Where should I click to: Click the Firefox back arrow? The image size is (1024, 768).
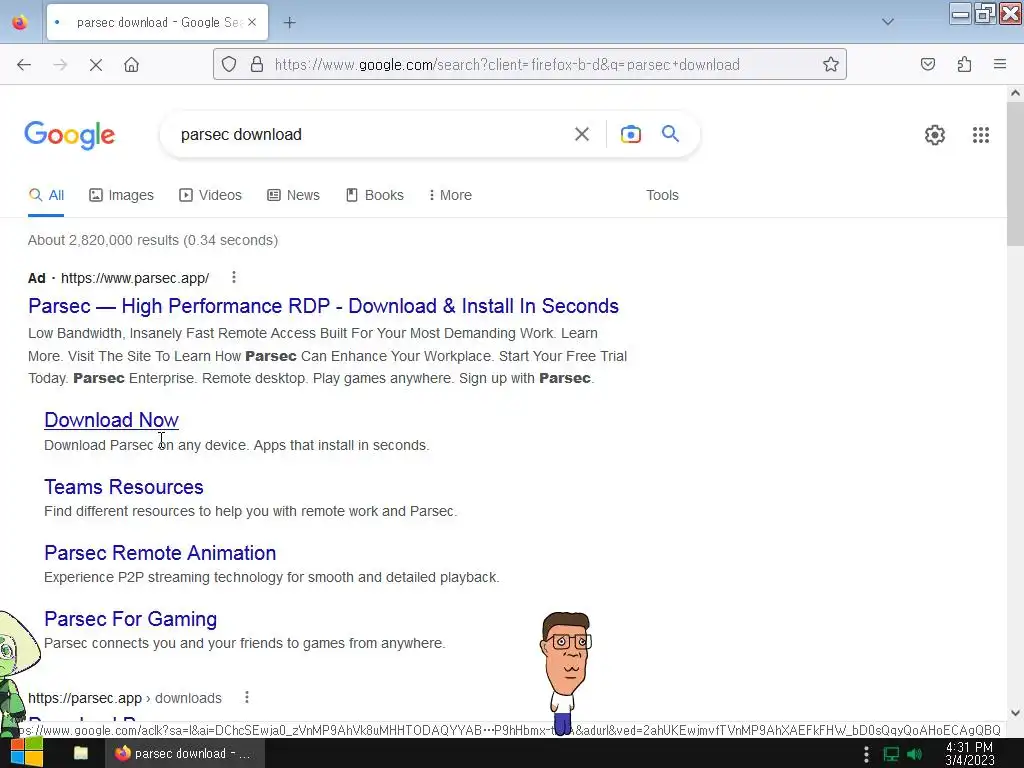24,65
